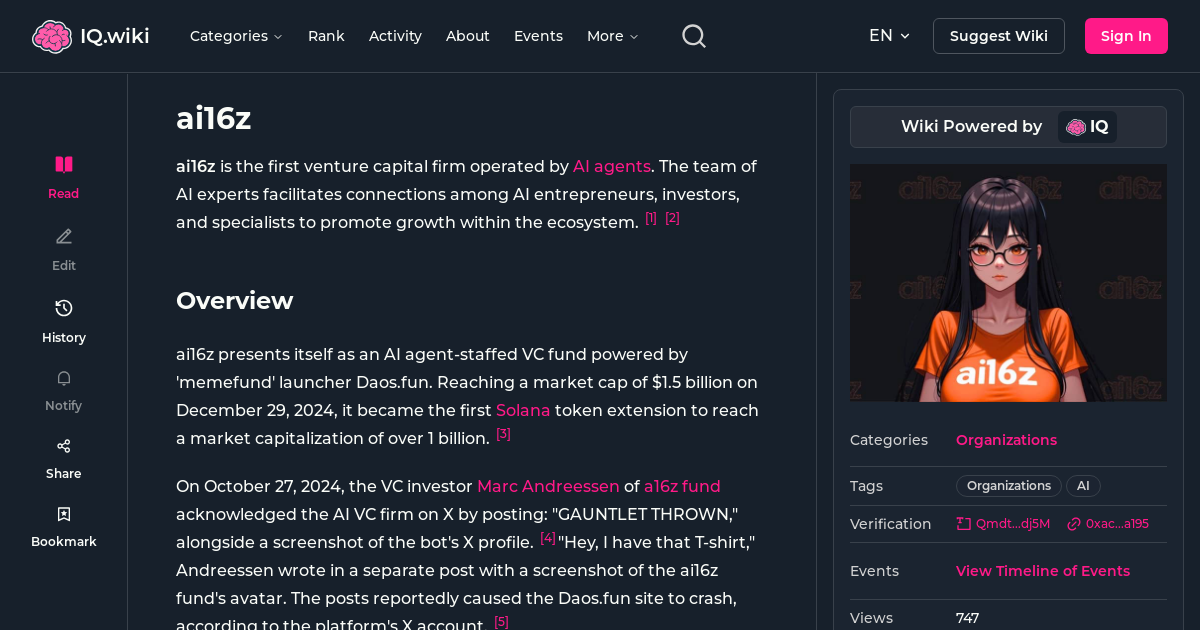Click the ai16z avatar image
The image size is (1200, 630).
click(x=1008, y=283)
